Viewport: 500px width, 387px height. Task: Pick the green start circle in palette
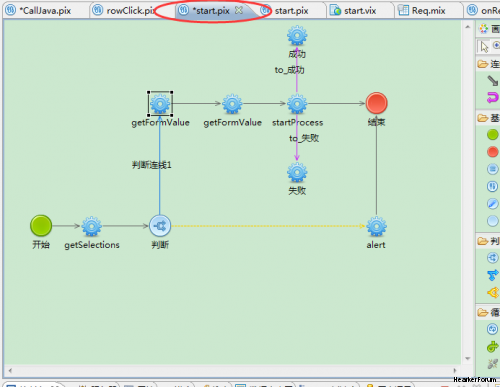click(x=493, y=135)
